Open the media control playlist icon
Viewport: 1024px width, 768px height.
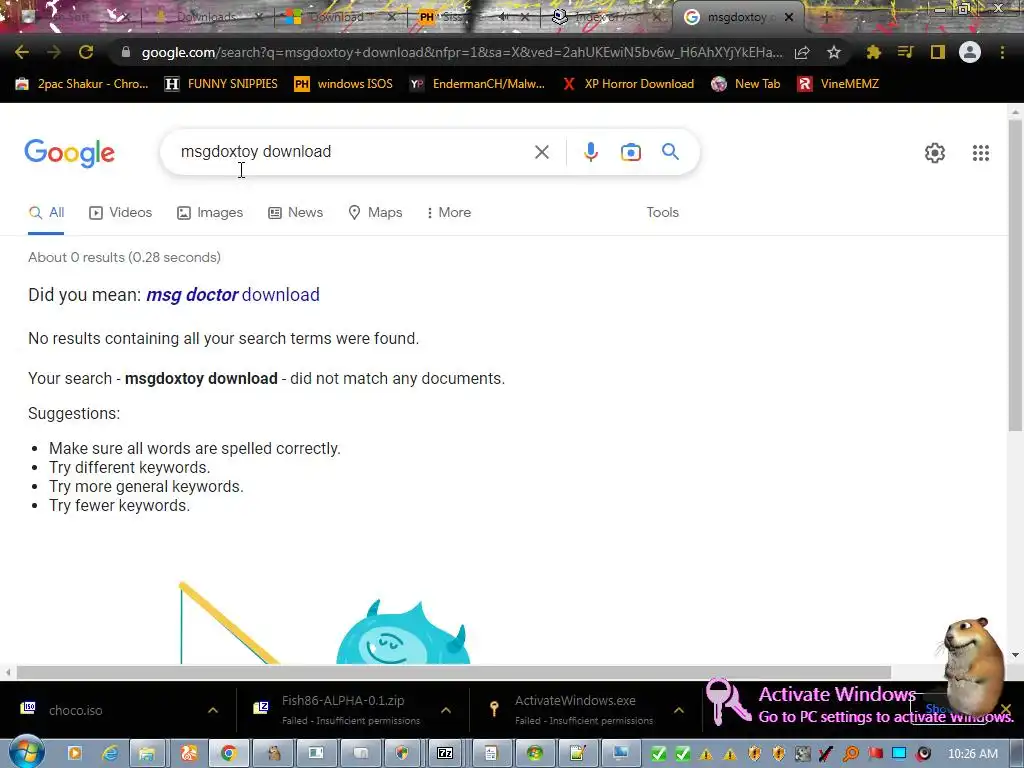tap(905, 52)
